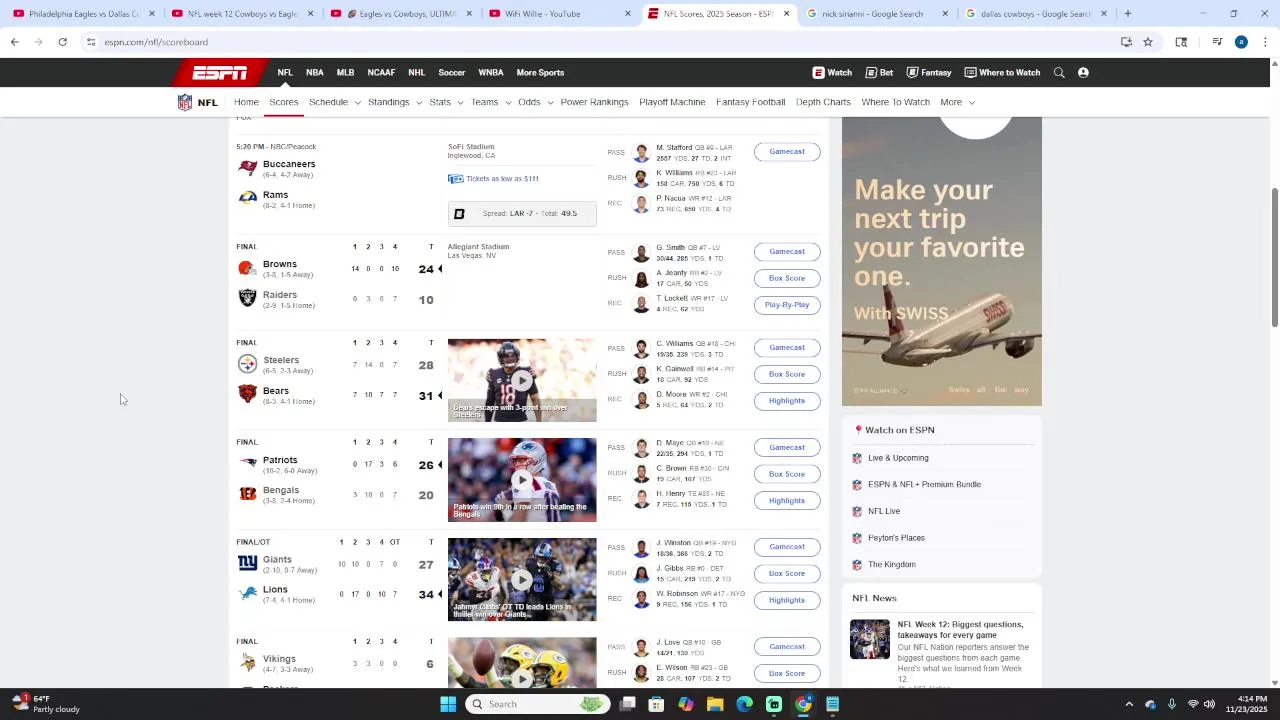
Task: Click the Windows taskbar Search box
Action: (x=537, y=704)
